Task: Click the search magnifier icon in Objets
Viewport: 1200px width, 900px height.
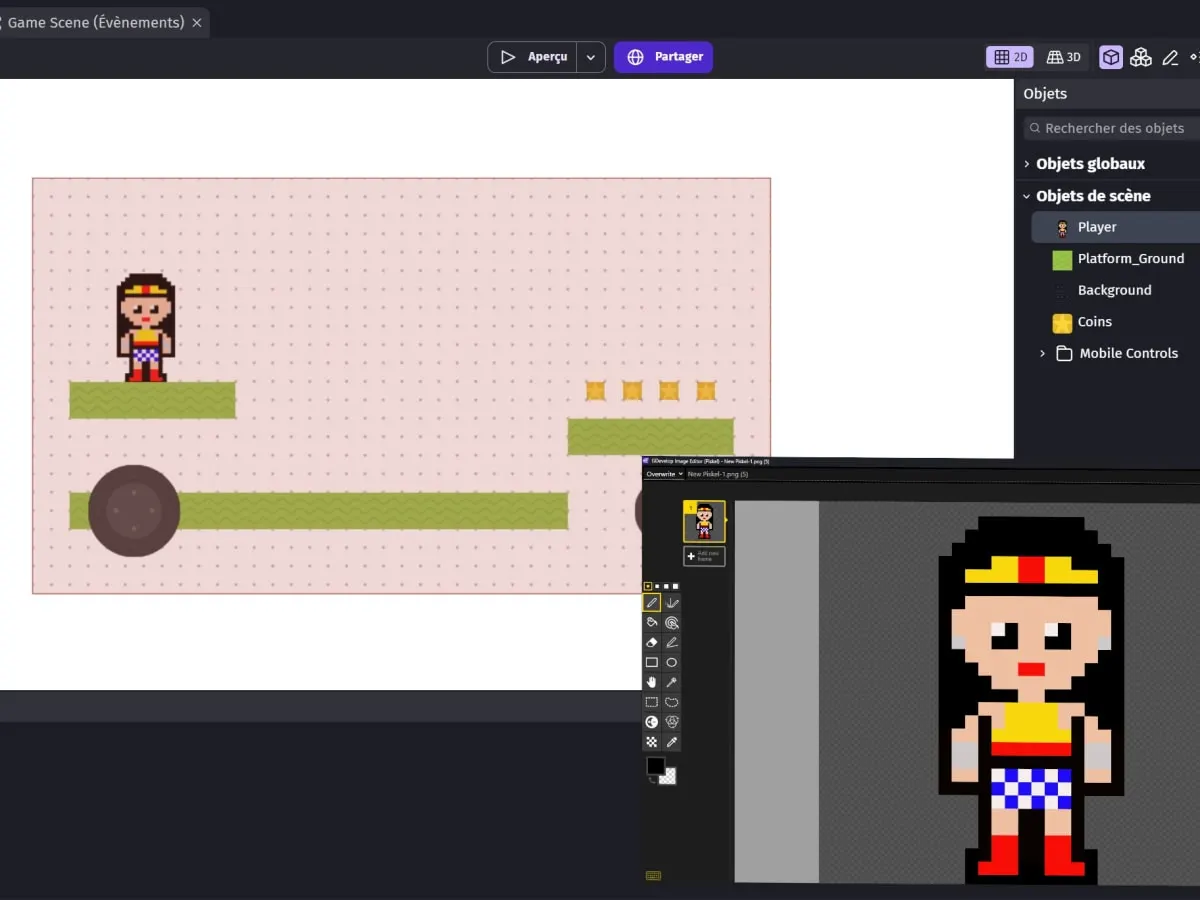Action: pos(1034,128)
